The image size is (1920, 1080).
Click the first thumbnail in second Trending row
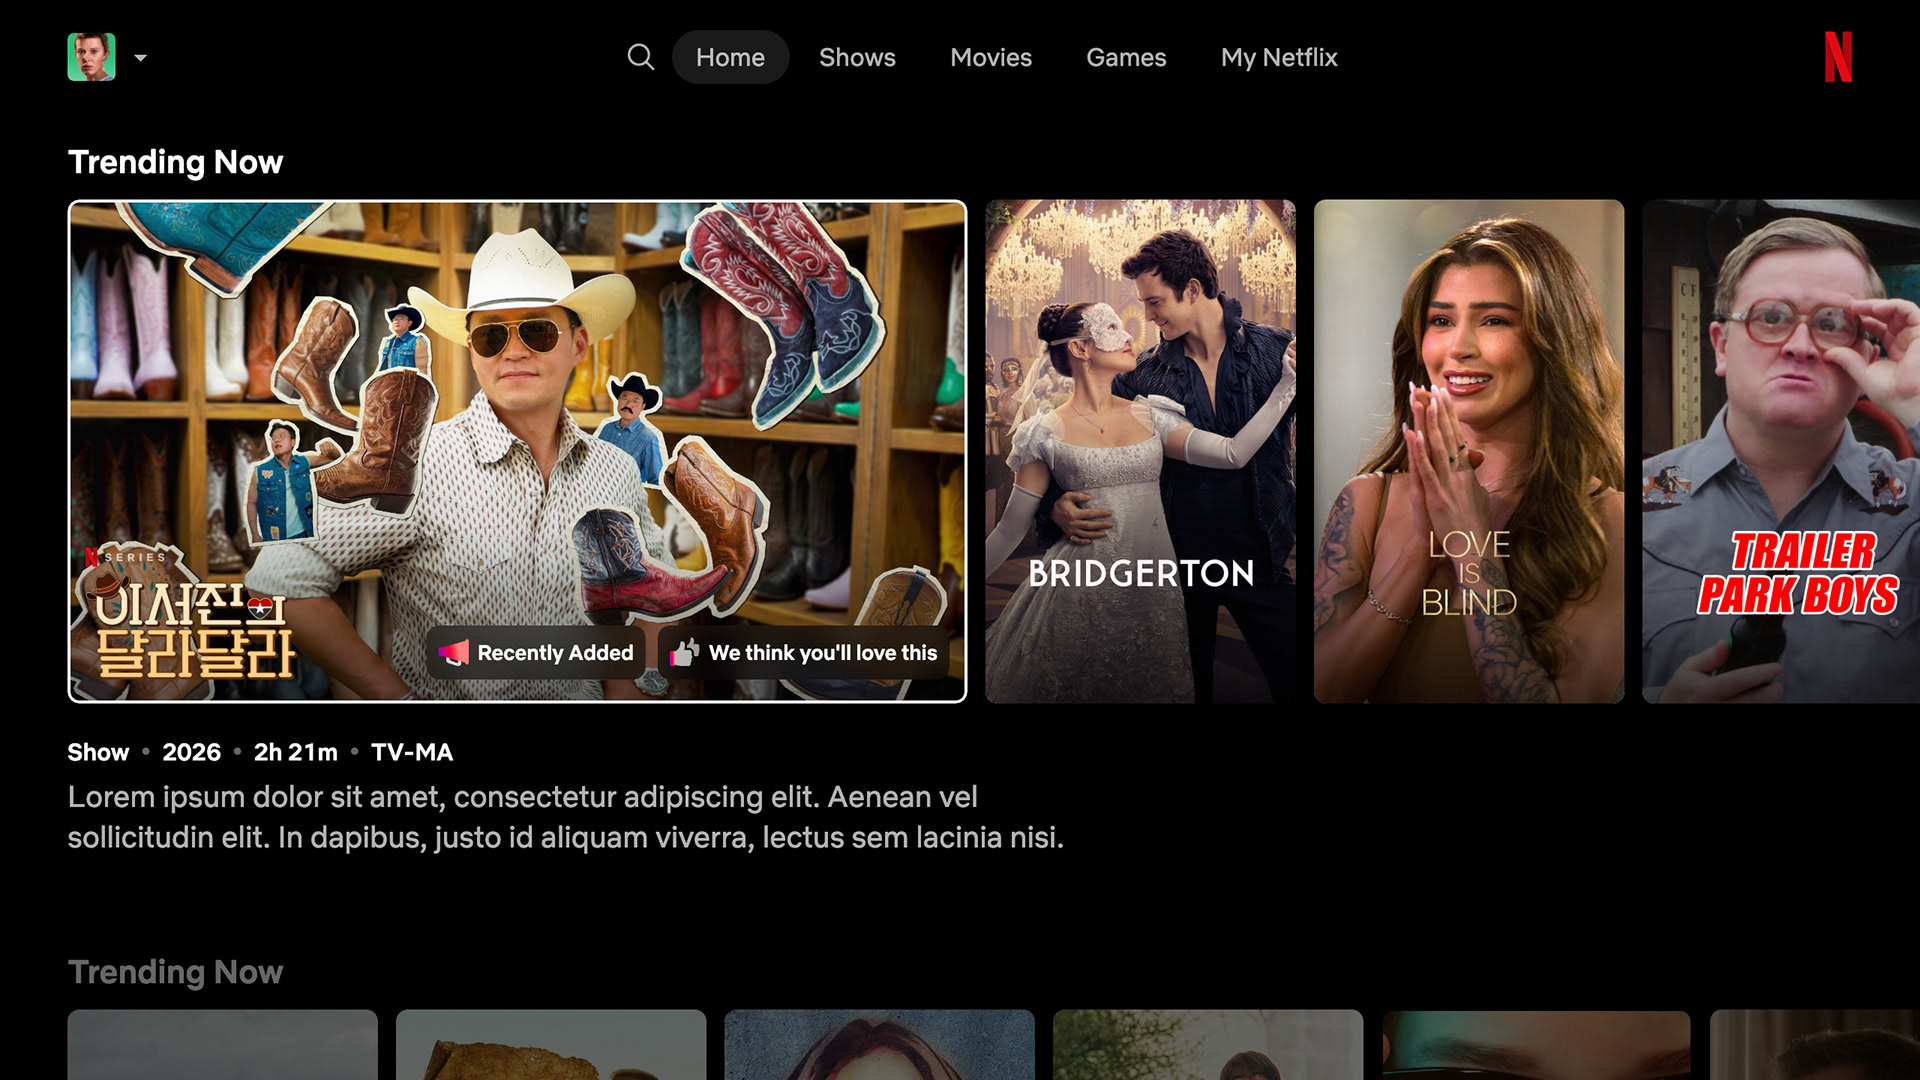coord(222,1045)
